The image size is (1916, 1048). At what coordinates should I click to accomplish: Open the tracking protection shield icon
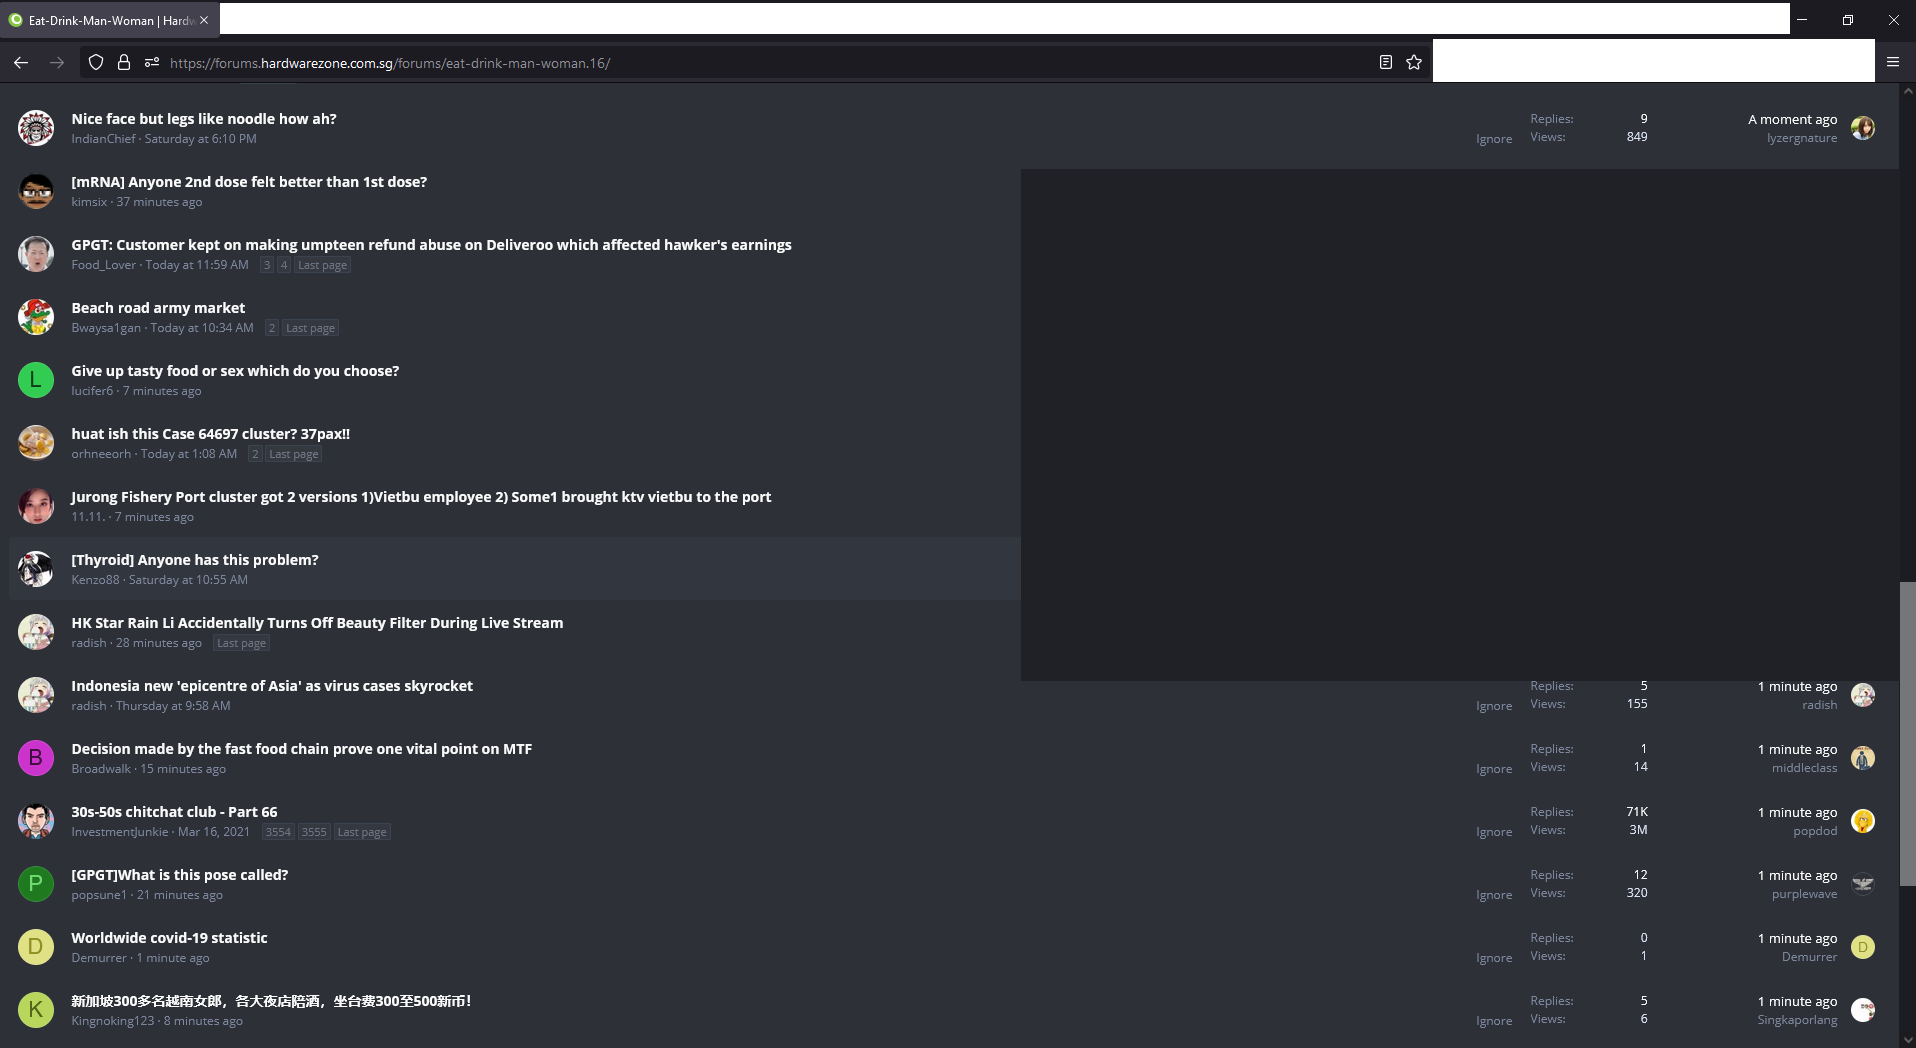pyautogui.click(x=96, y=62)
